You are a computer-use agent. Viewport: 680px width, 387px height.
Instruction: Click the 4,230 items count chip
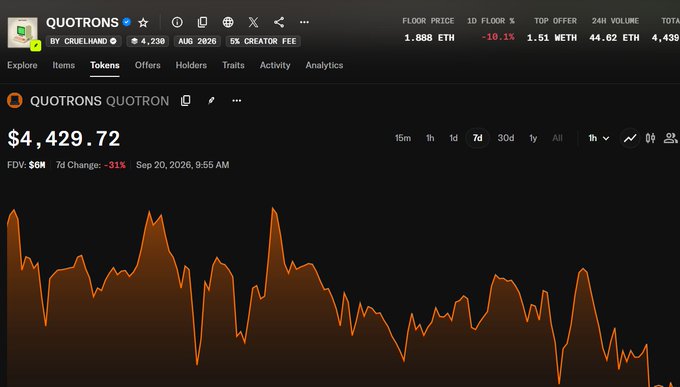click(x=147, y=41)
